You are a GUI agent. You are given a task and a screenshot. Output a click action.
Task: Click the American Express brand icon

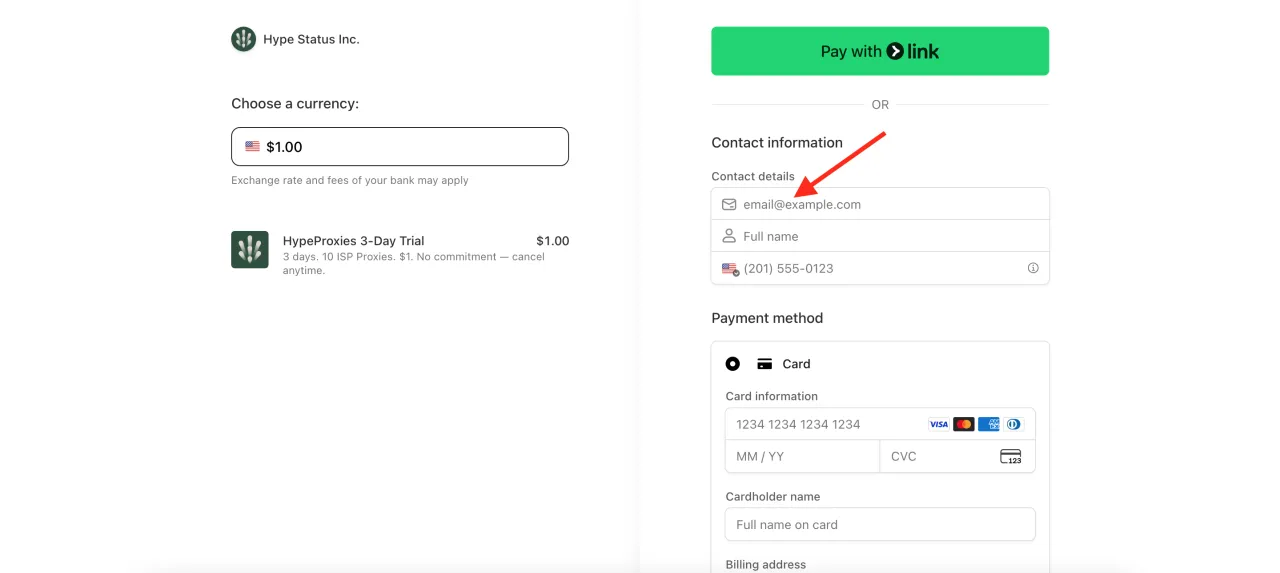point(988,424)
